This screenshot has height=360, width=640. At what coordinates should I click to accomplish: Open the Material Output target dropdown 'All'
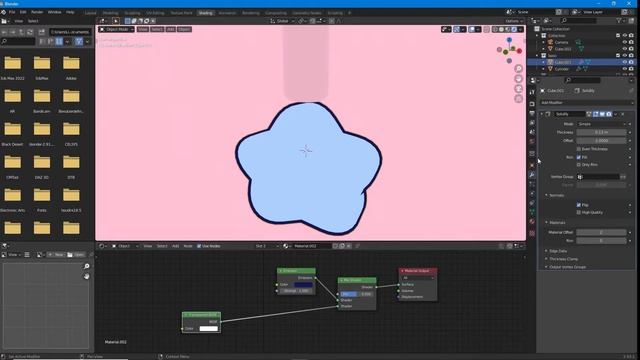coord(418,278)
